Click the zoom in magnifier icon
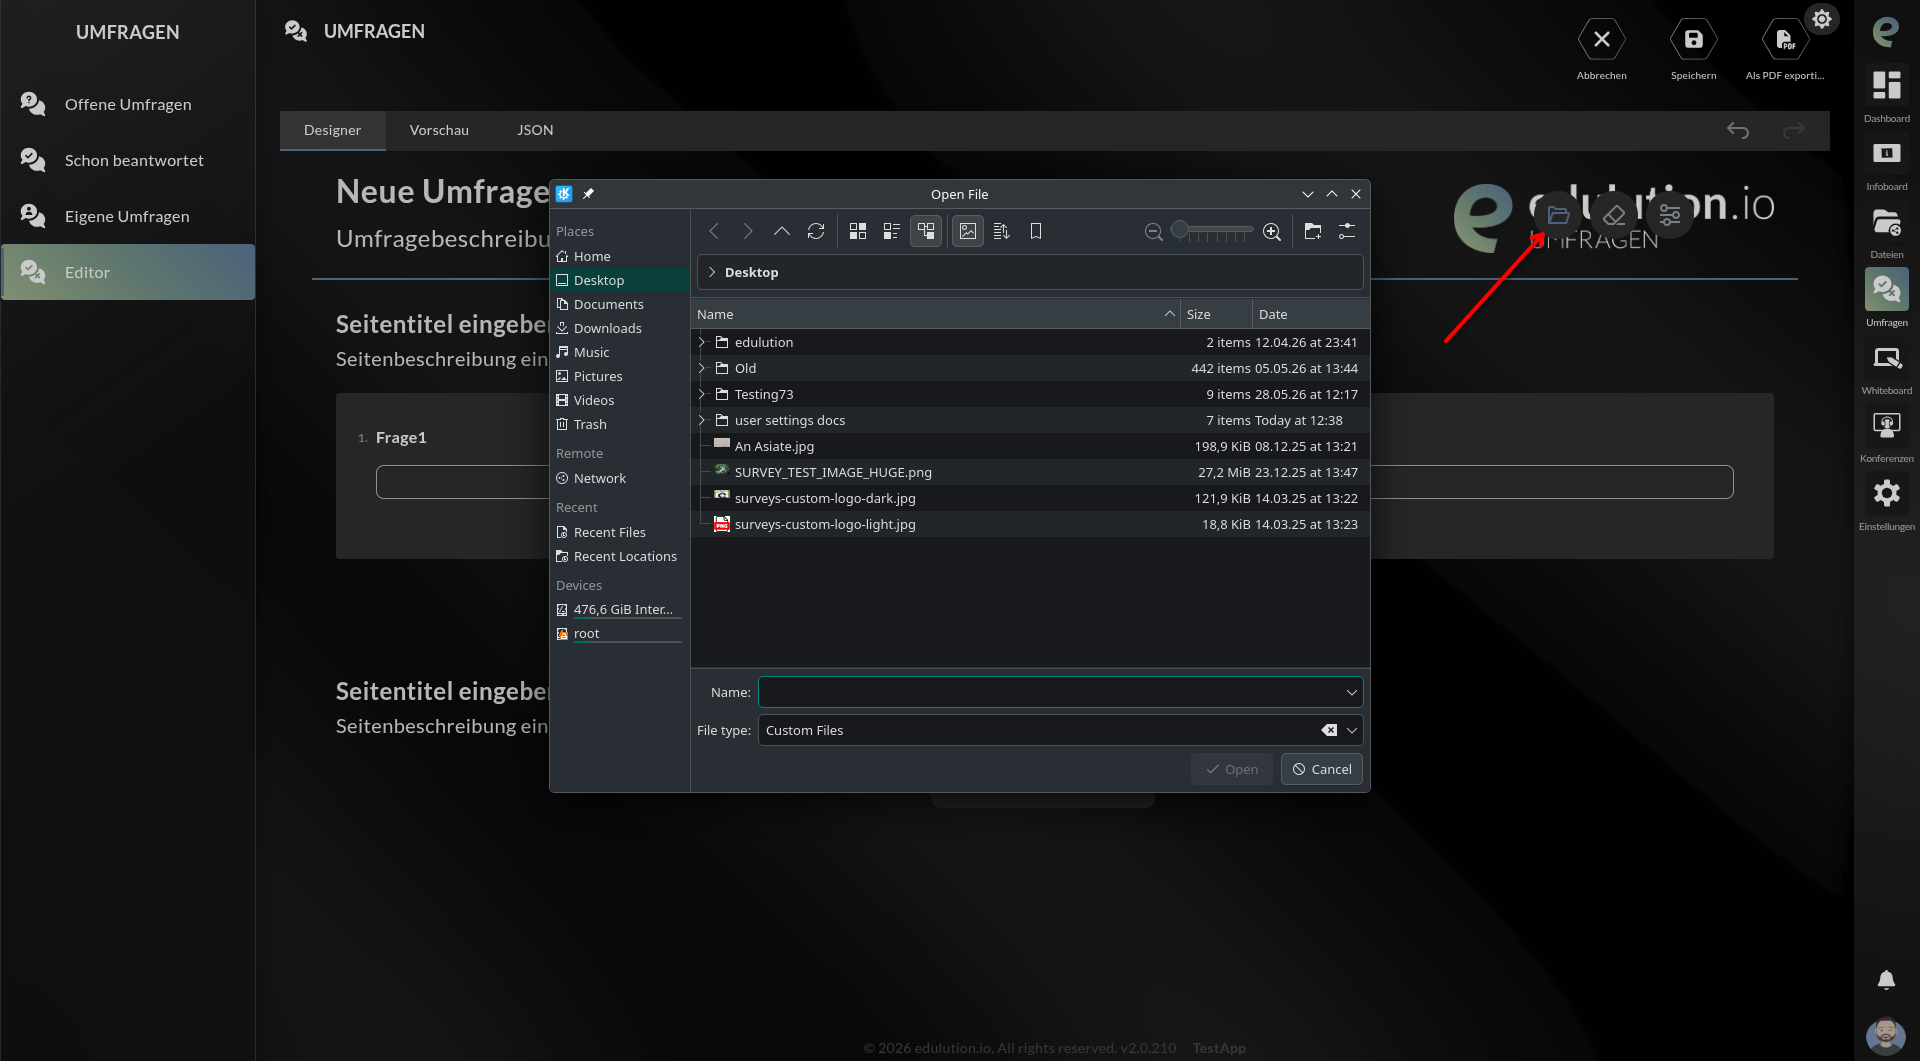 coord(1272,231)
